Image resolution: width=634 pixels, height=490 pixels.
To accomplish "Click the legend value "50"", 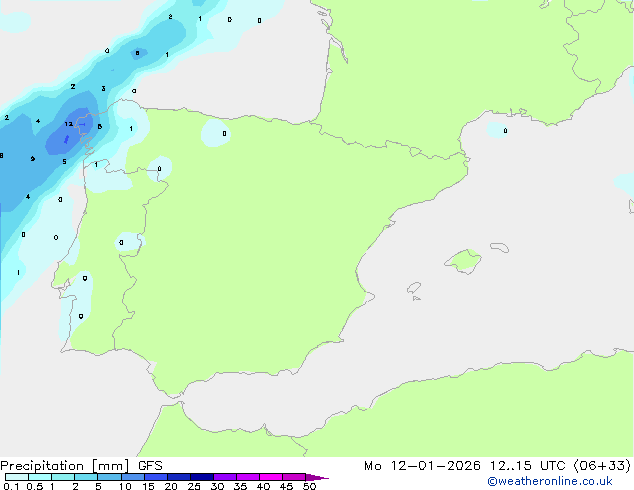I will tap(309, 486).
